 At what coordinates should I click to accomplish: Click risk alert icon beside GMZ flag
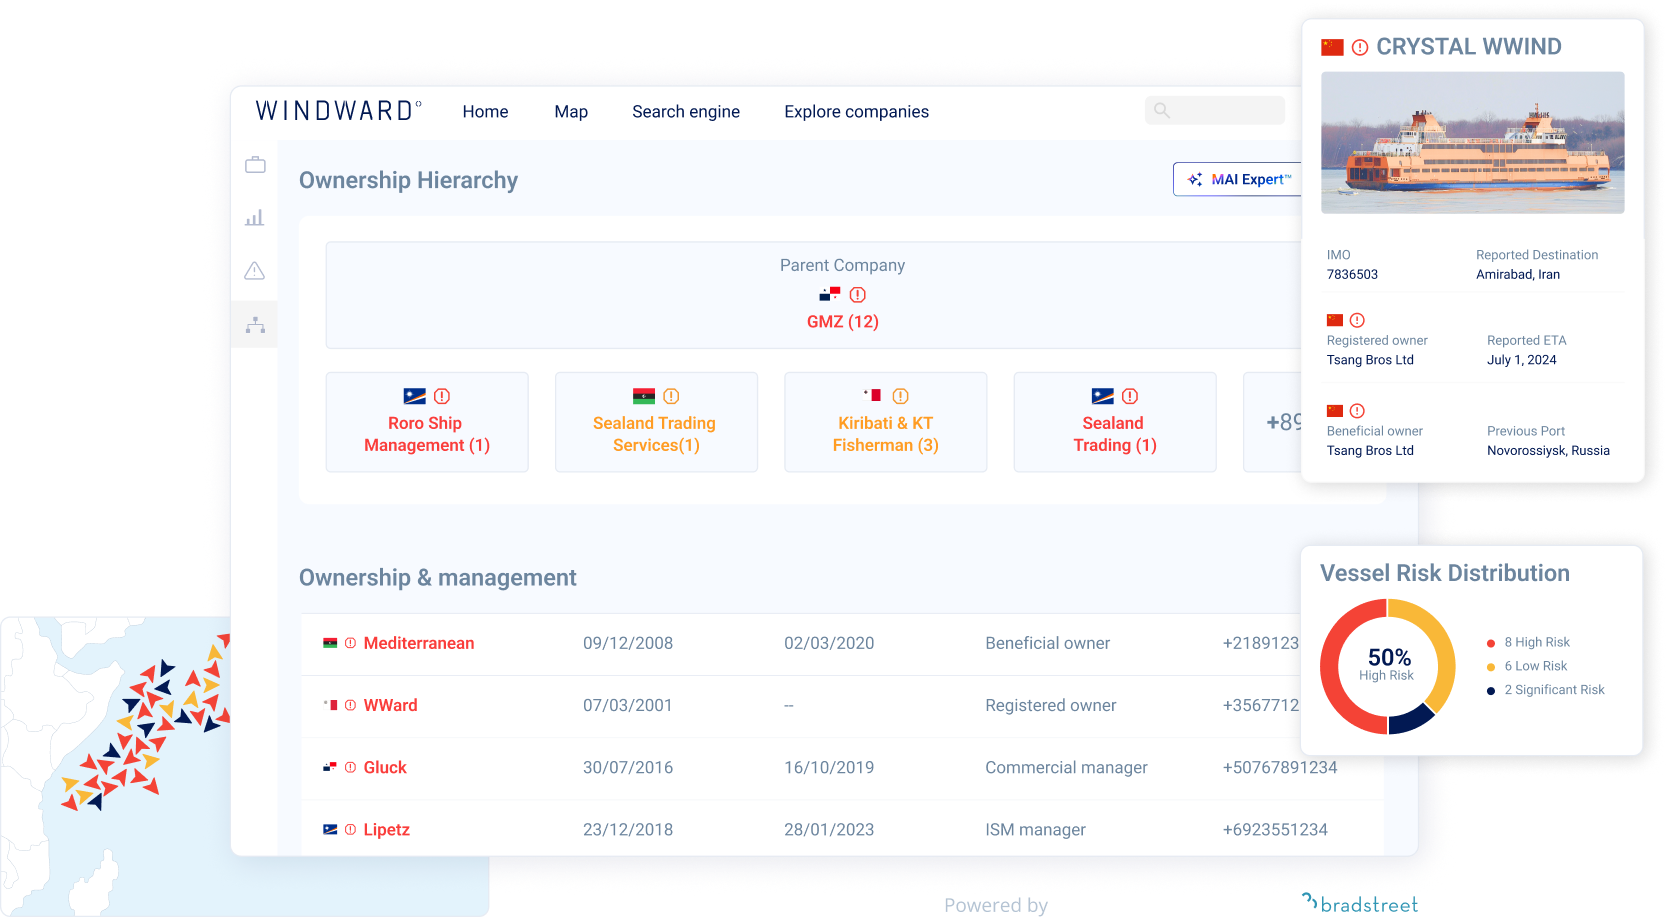click(x=858, y=295)
